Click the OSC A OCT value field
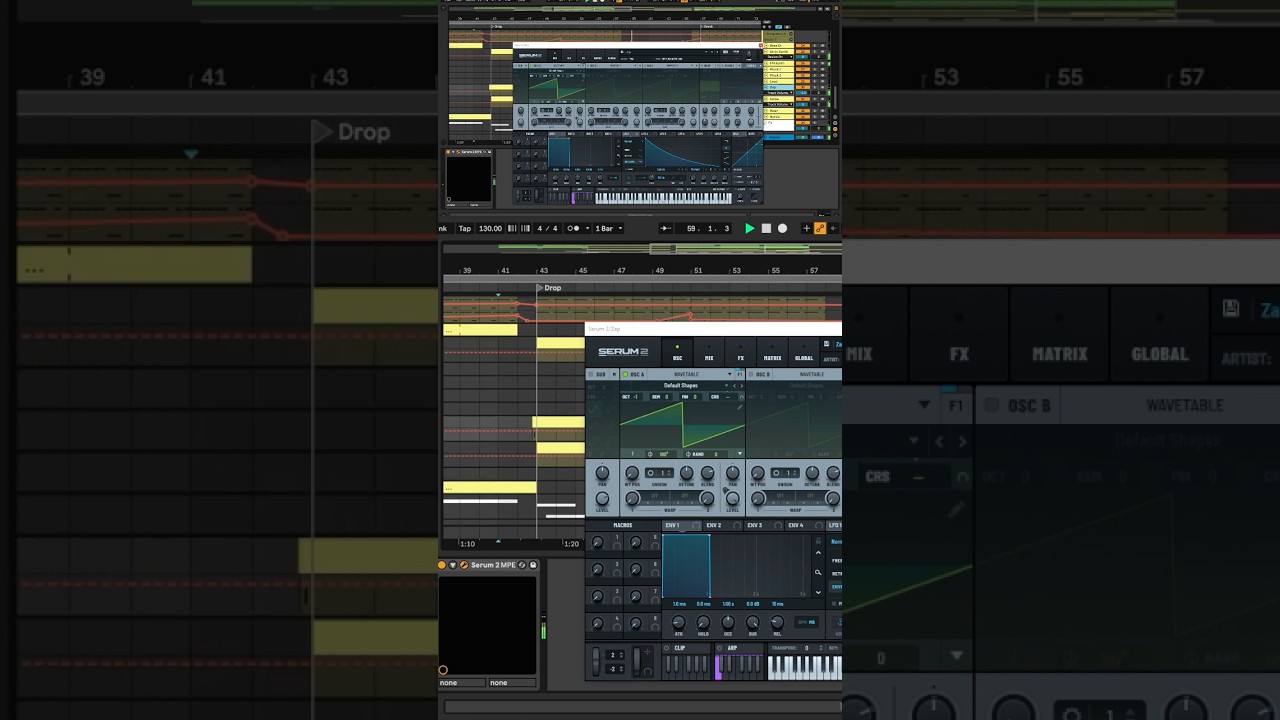 [634, 397]
